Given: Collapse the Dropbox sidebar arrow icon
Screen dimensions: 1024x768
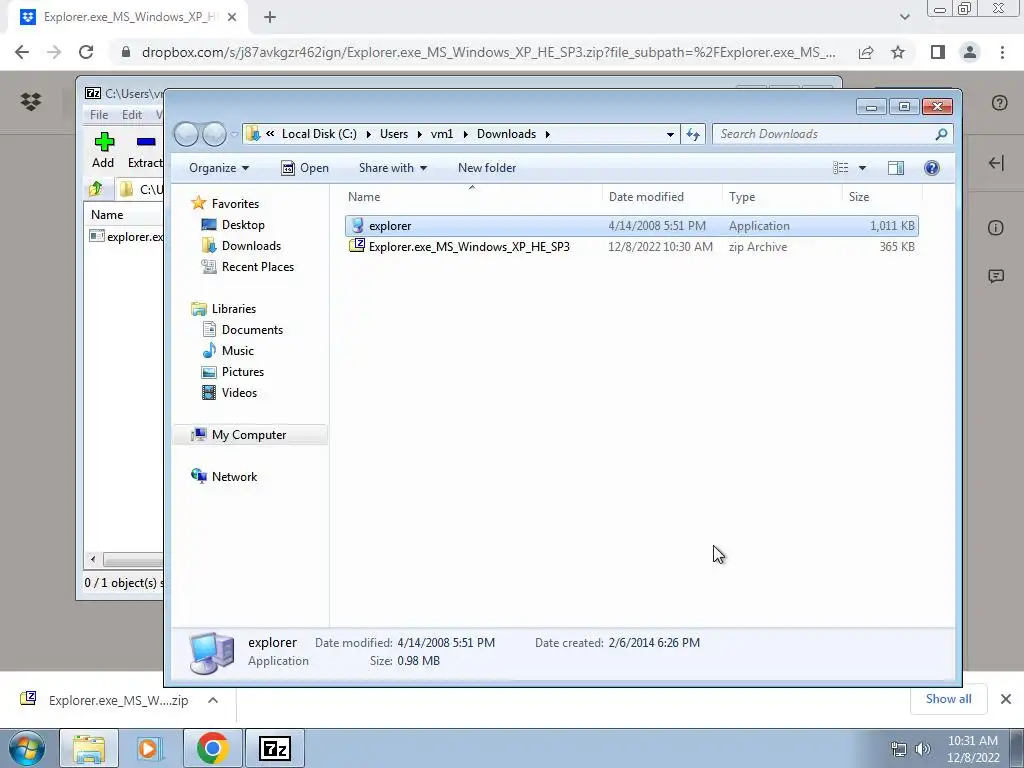Looking at the screenshot, I should 996,163.
